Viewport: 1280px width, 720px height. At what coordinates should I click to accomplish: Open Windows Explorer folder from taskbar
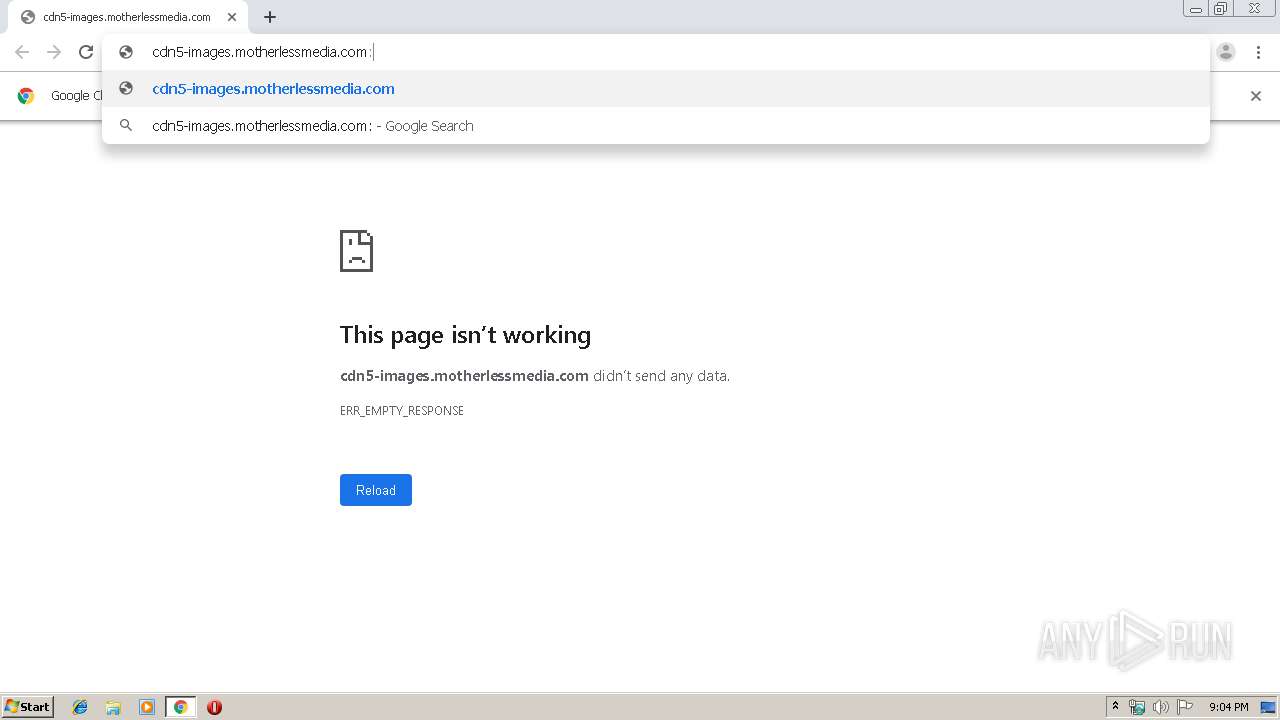113,707
